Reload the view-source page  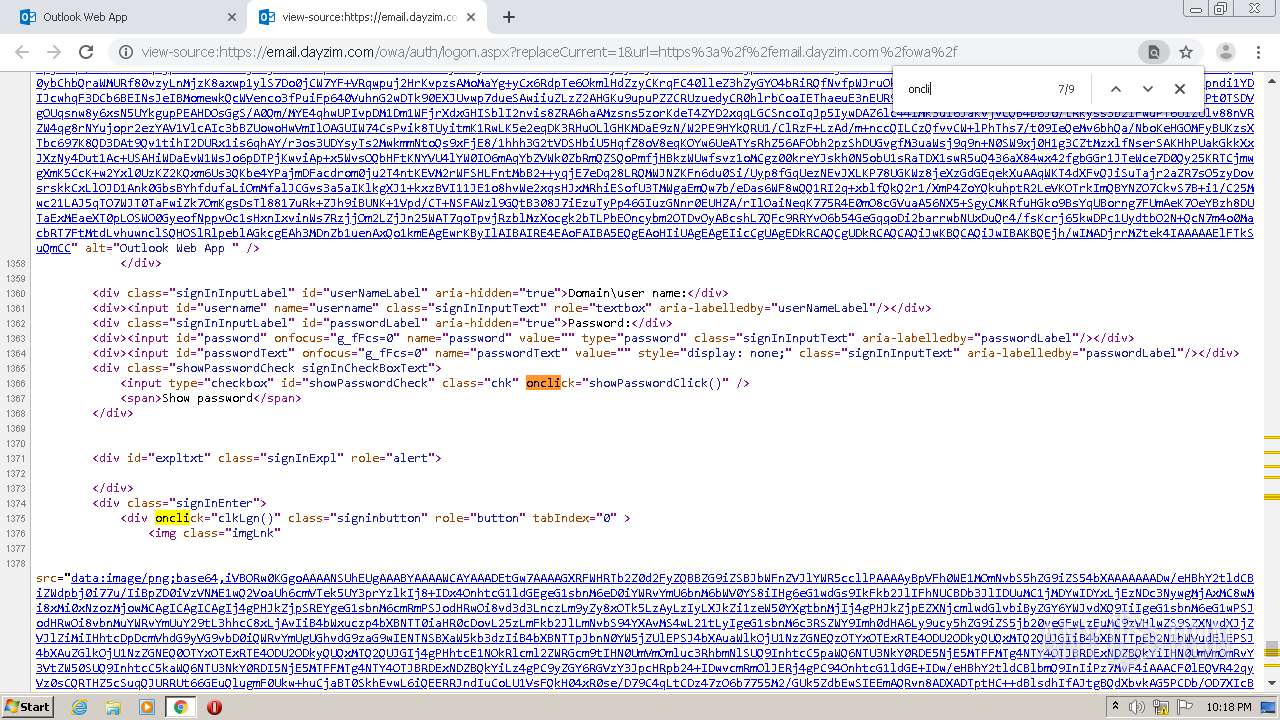(86, 52)
